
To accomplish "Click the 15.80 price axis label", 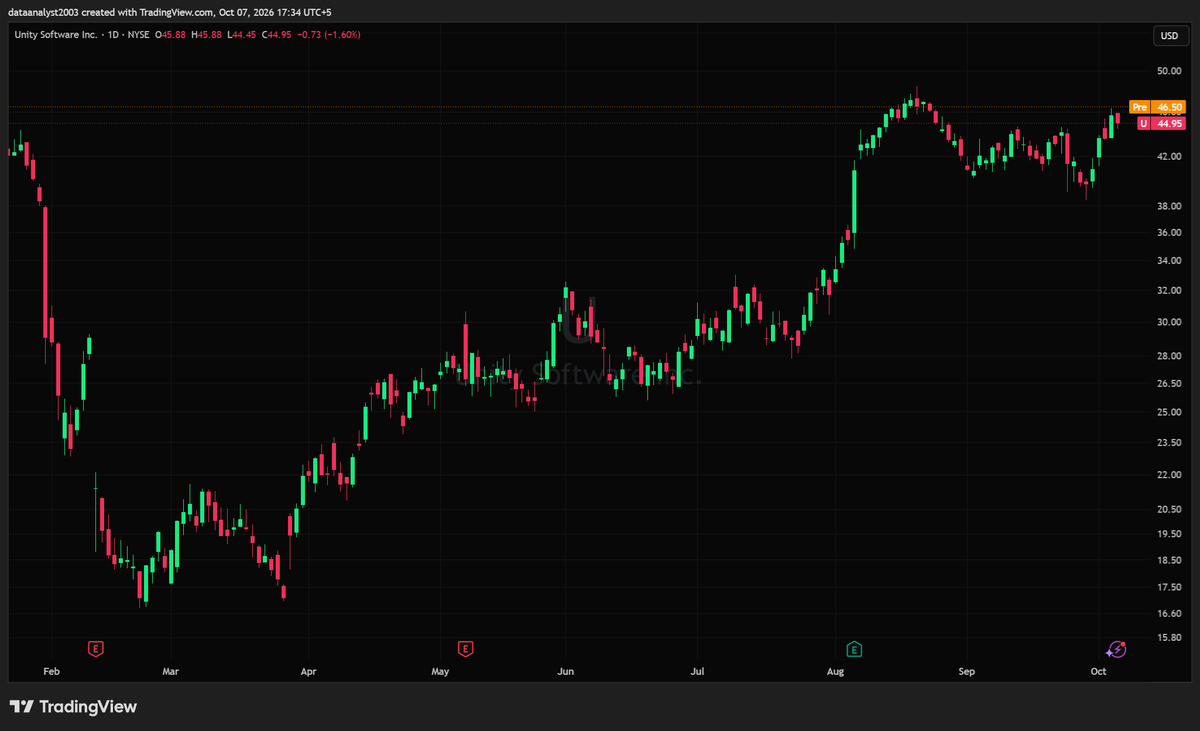I will coord(1169,637).
